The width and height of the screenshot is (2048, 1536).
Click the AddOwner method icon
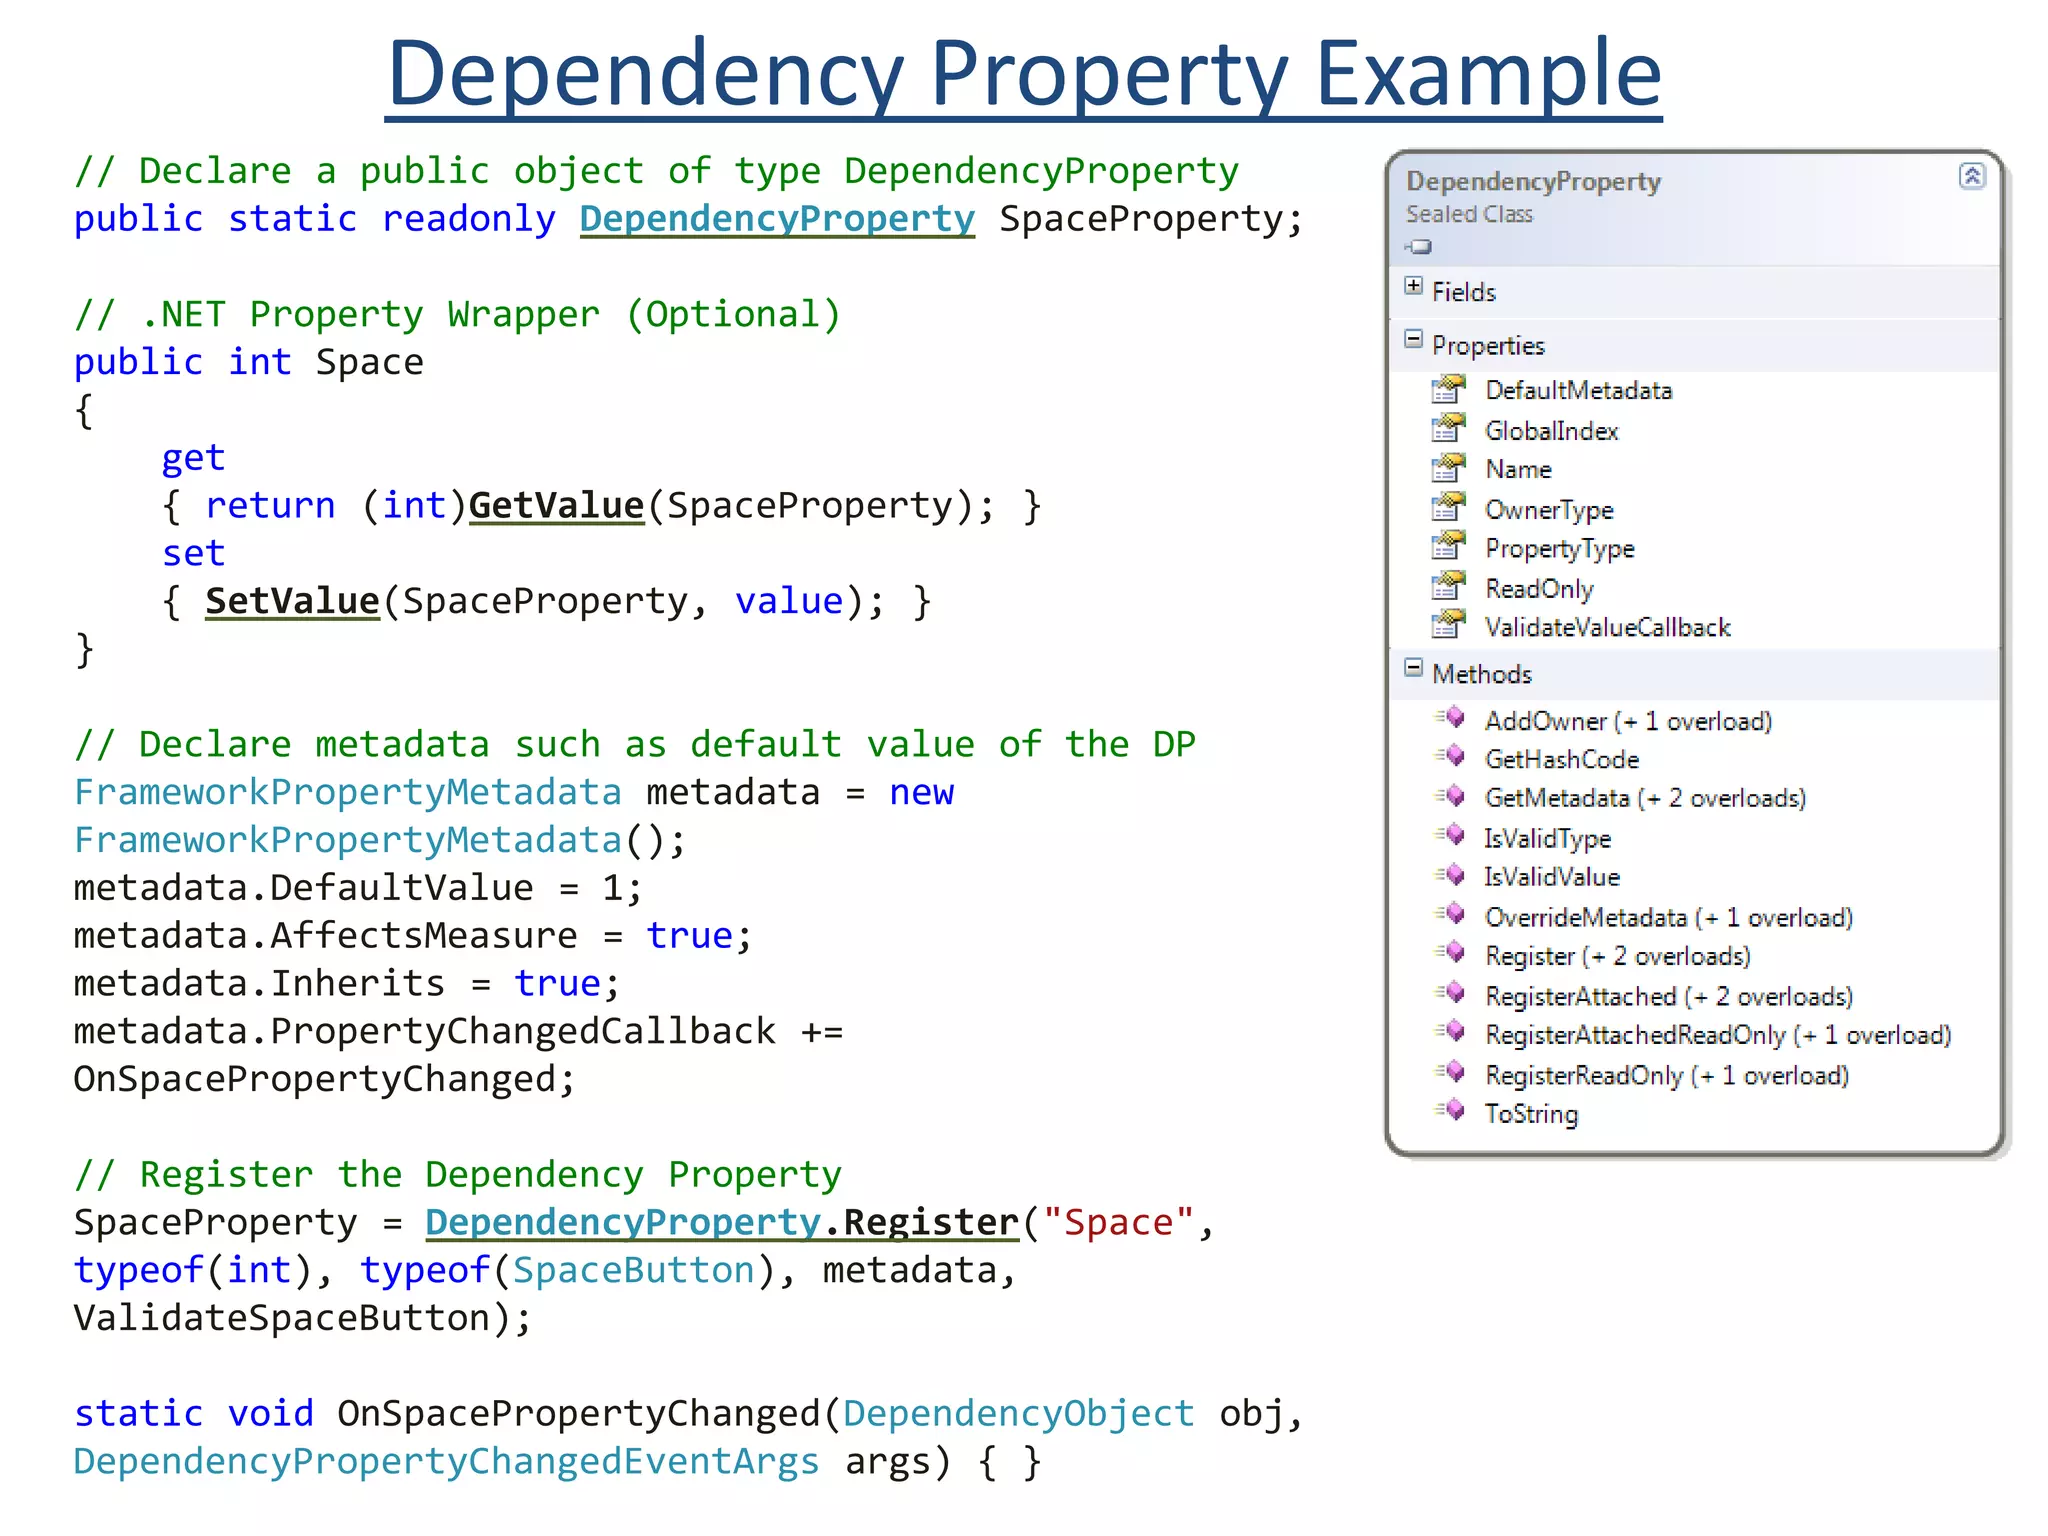(1452, 718)
